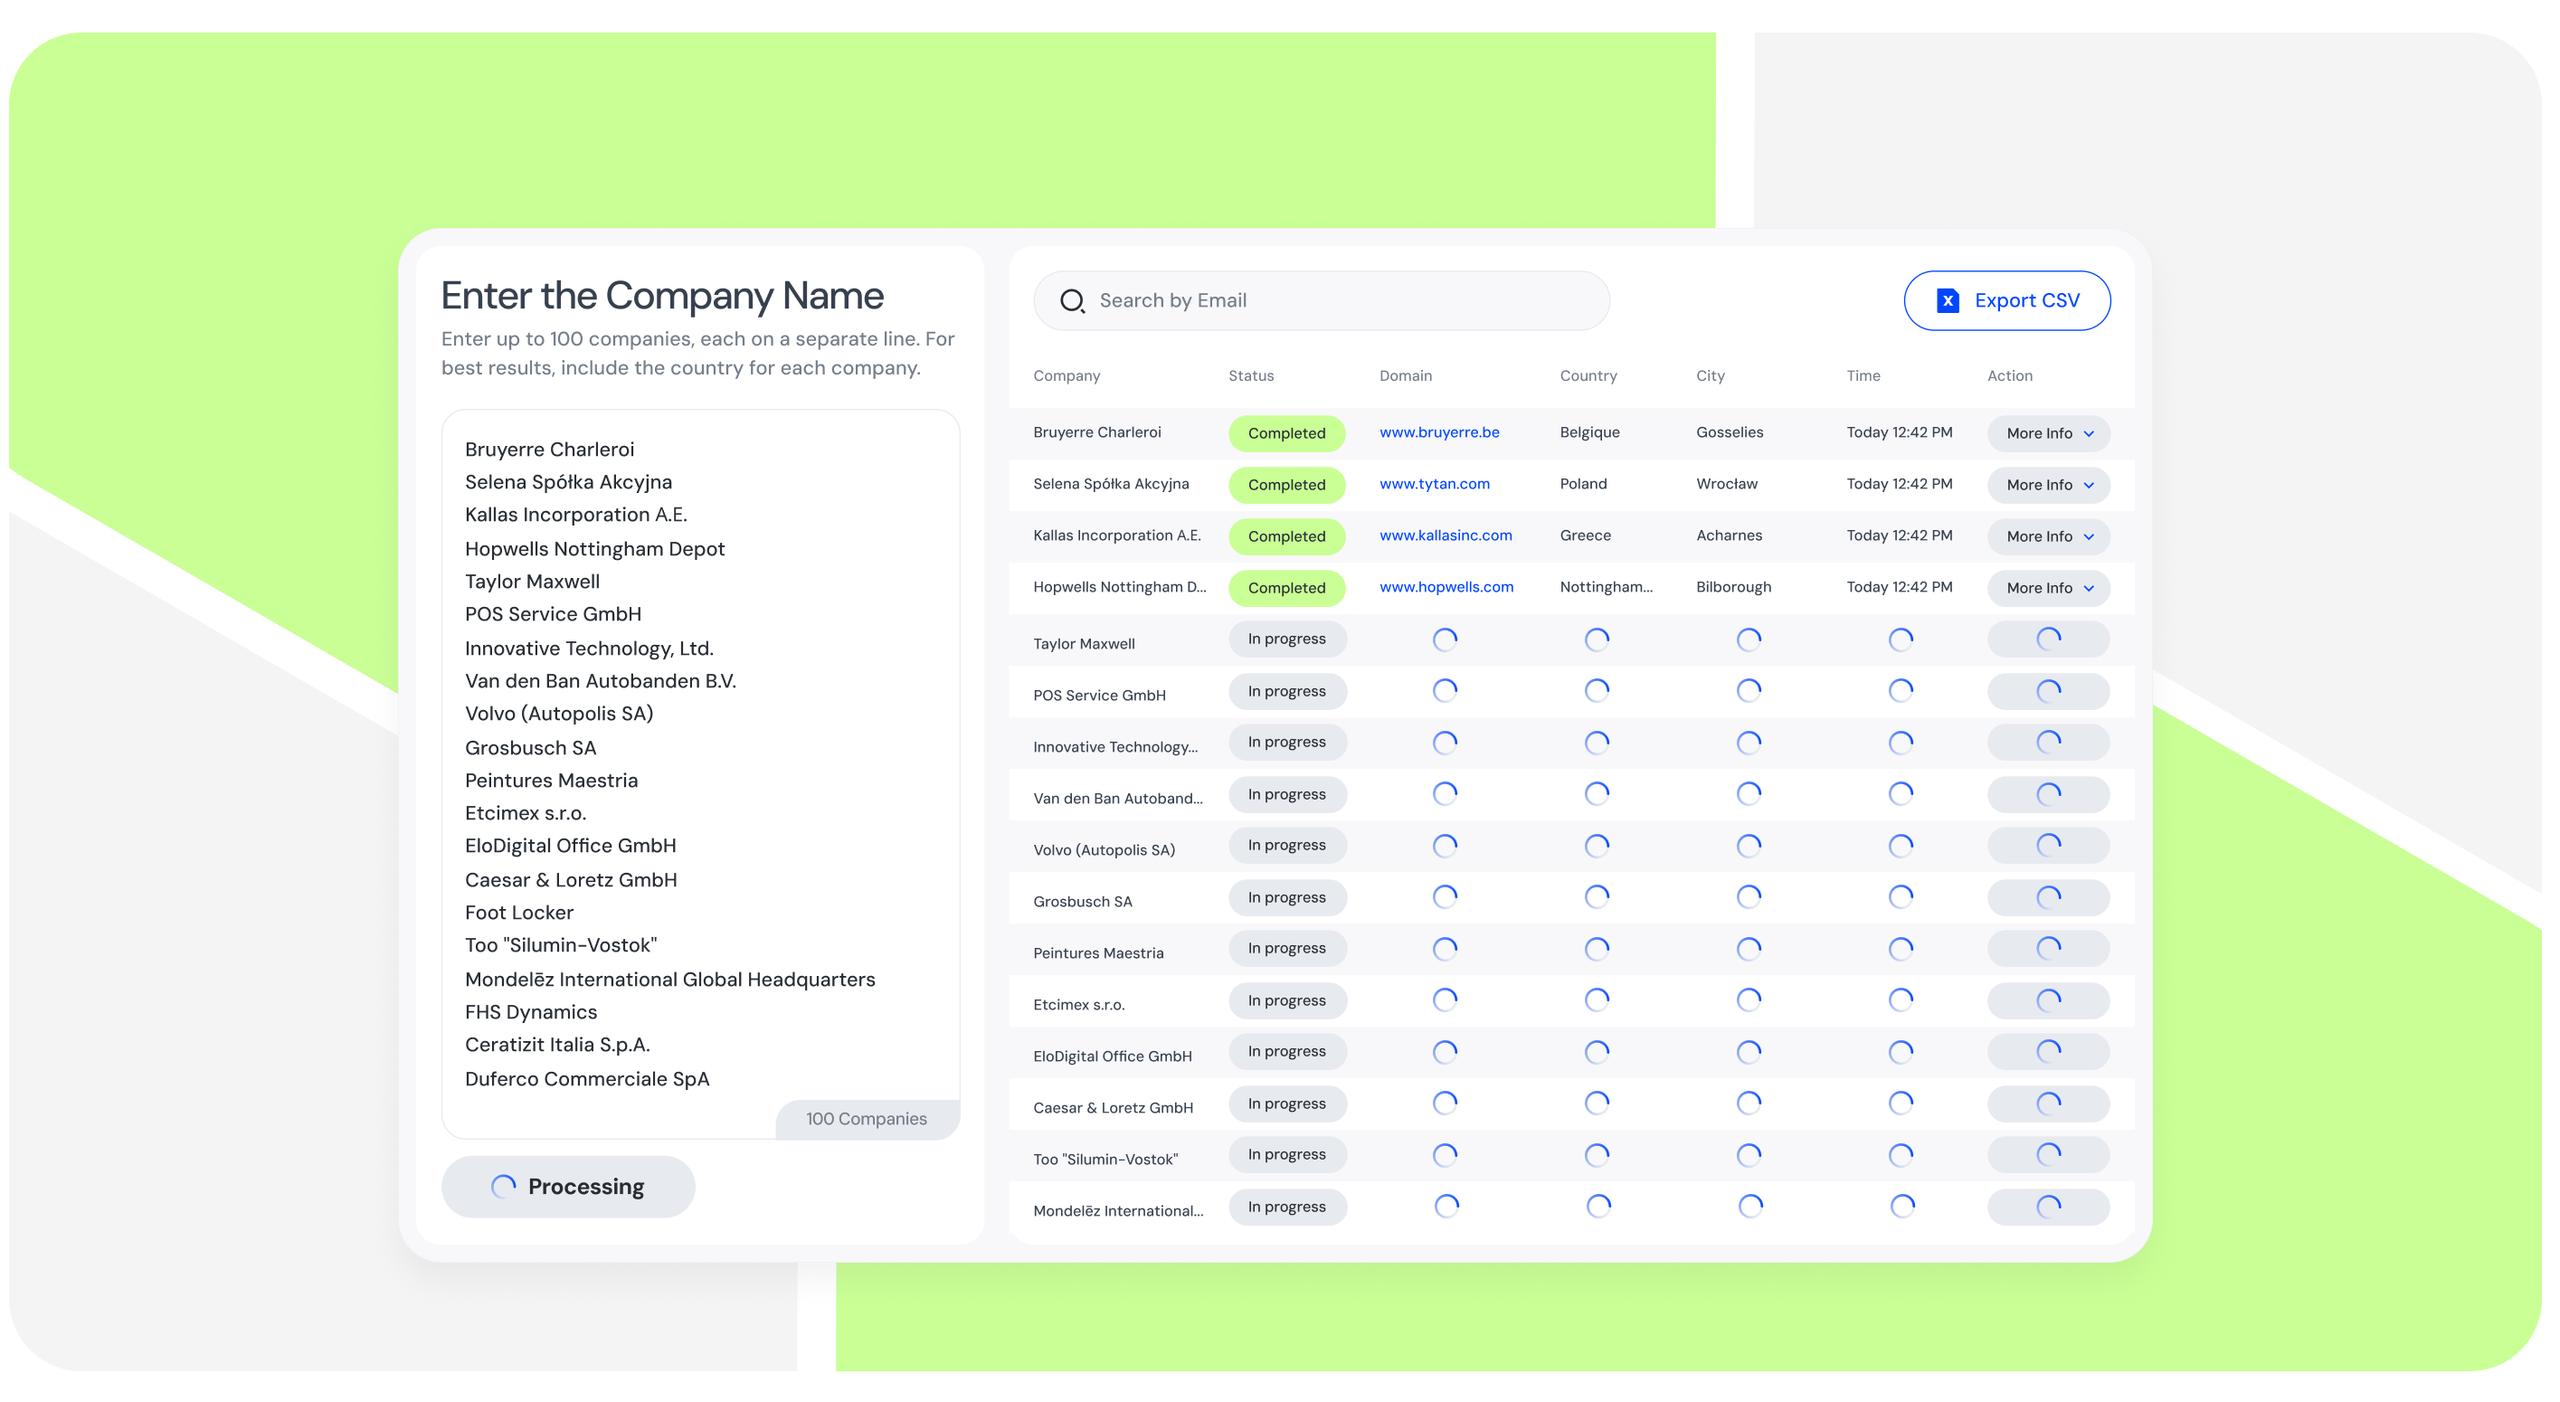Focus the Search by Email field
2560x1402 pixels.
pos(1340,301)
